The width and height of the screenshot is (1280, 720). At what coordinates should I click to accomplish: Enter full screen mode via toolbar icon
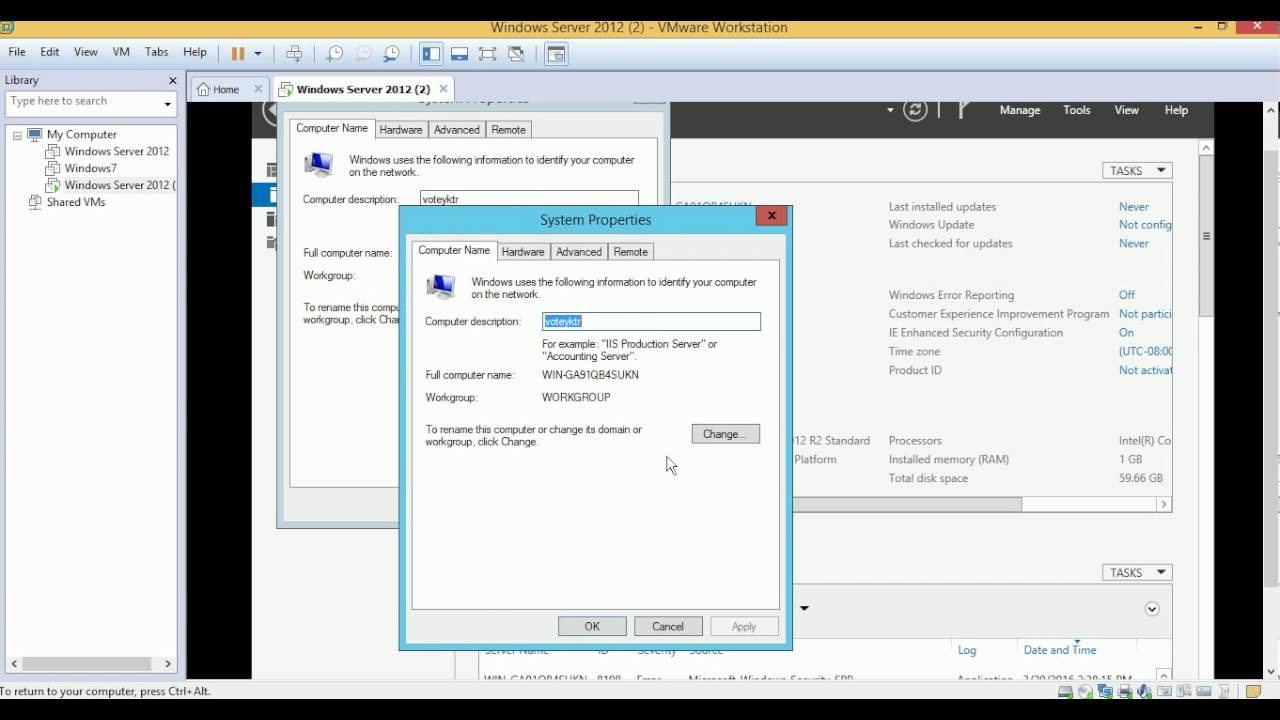pyautogui.click(x=488, y=53)
